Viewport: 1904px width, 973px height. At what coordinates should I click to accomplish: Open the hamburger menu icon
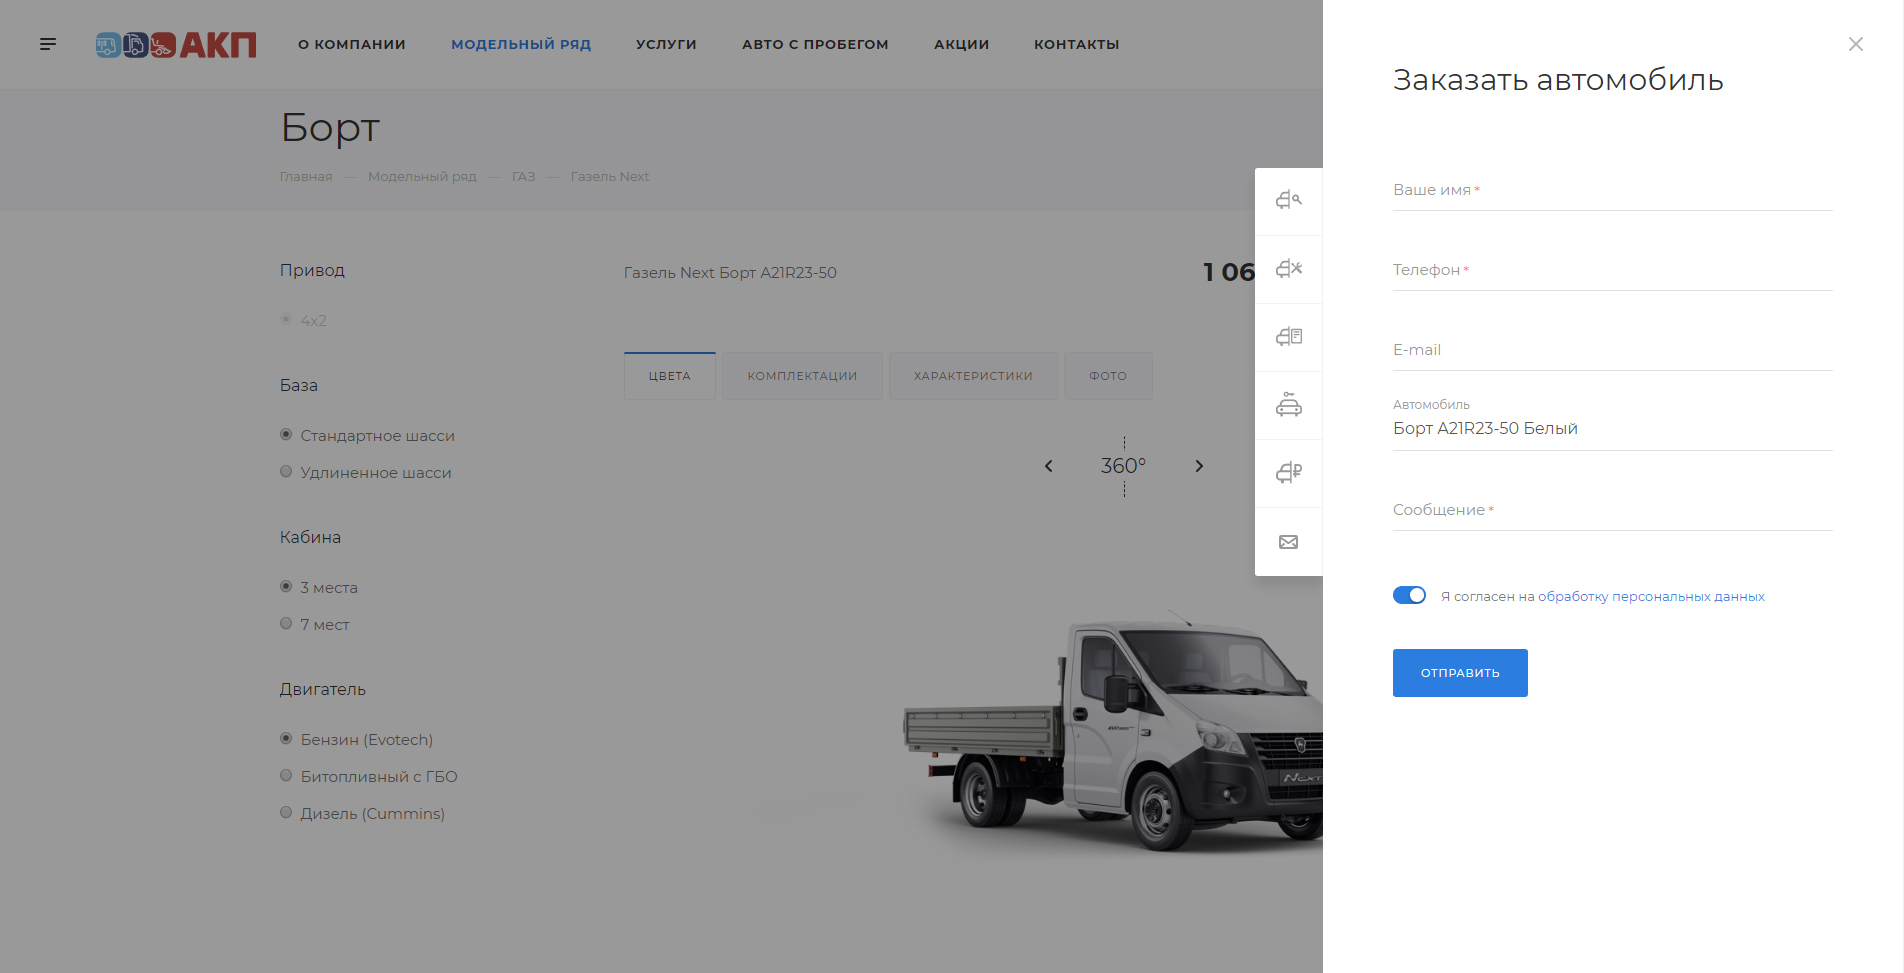pos(48,44)
